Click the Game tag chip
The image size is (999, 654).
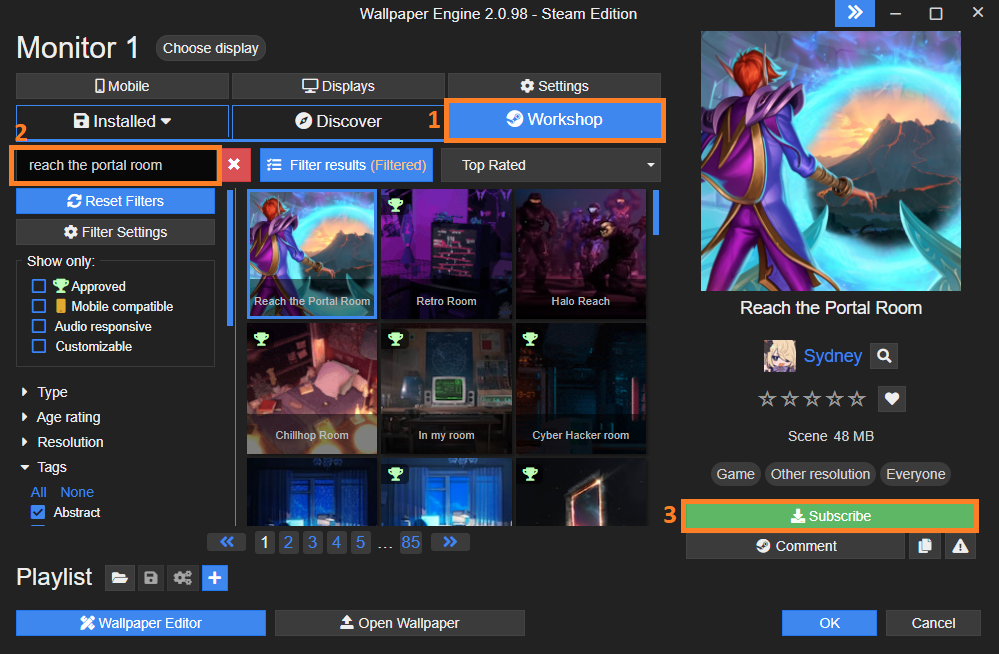(x=735, y=474)
